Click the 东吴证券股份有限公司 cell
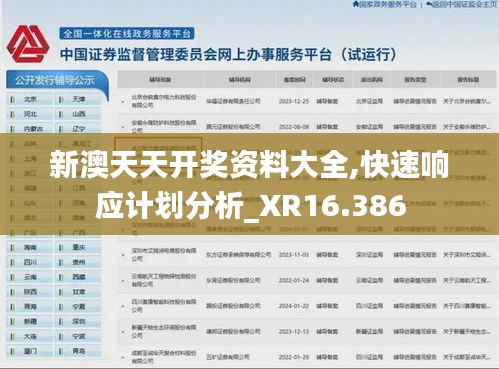This screenshot has width=499, height=369. click(233, 280)
